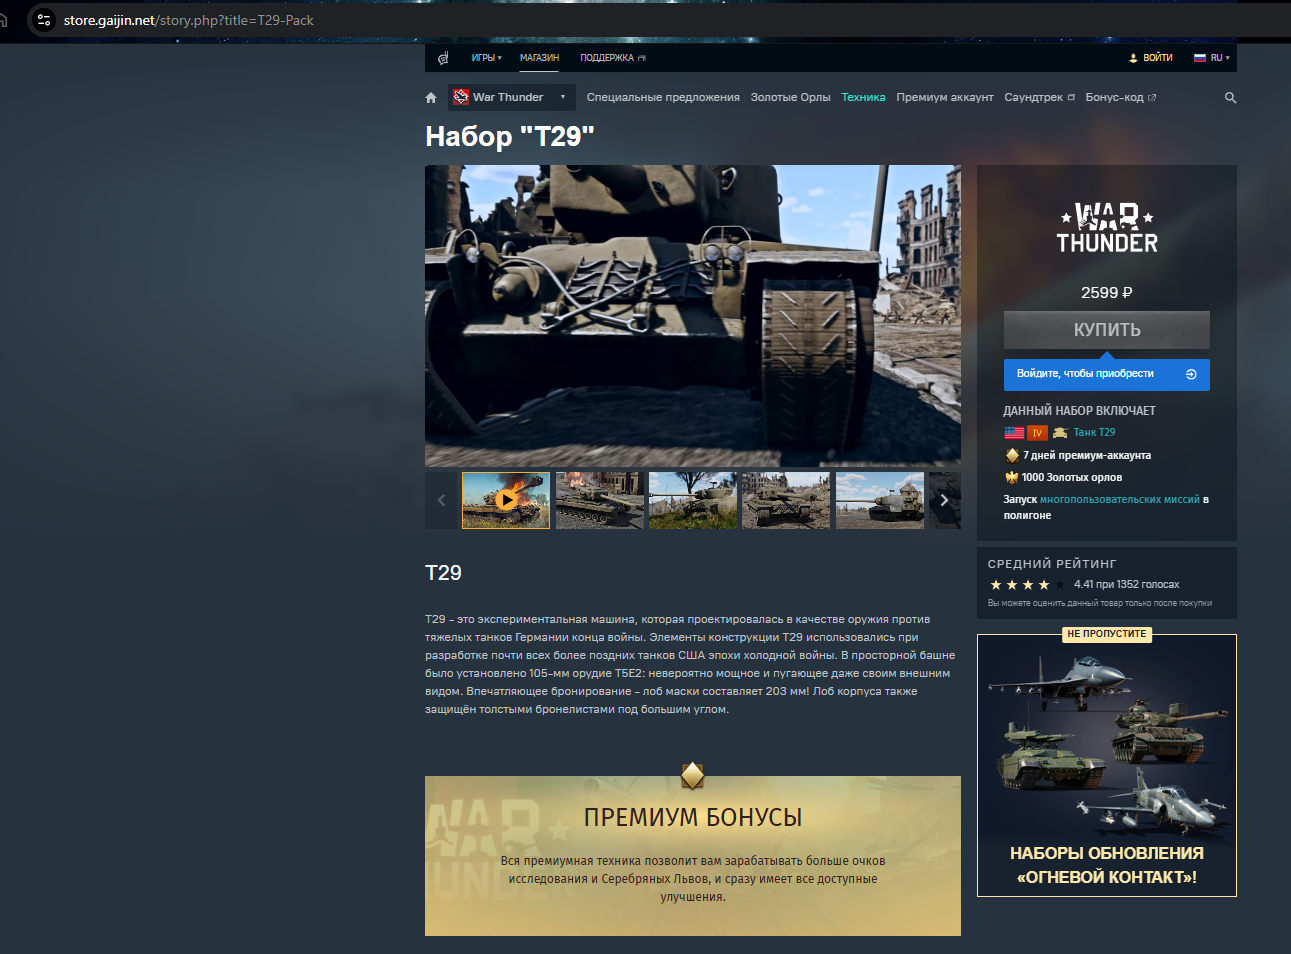Click Войдите, чтобы приобрести button
The height and width of the screenshot is (954, 1291).
pyautogui.click(x=1107, y=374)
